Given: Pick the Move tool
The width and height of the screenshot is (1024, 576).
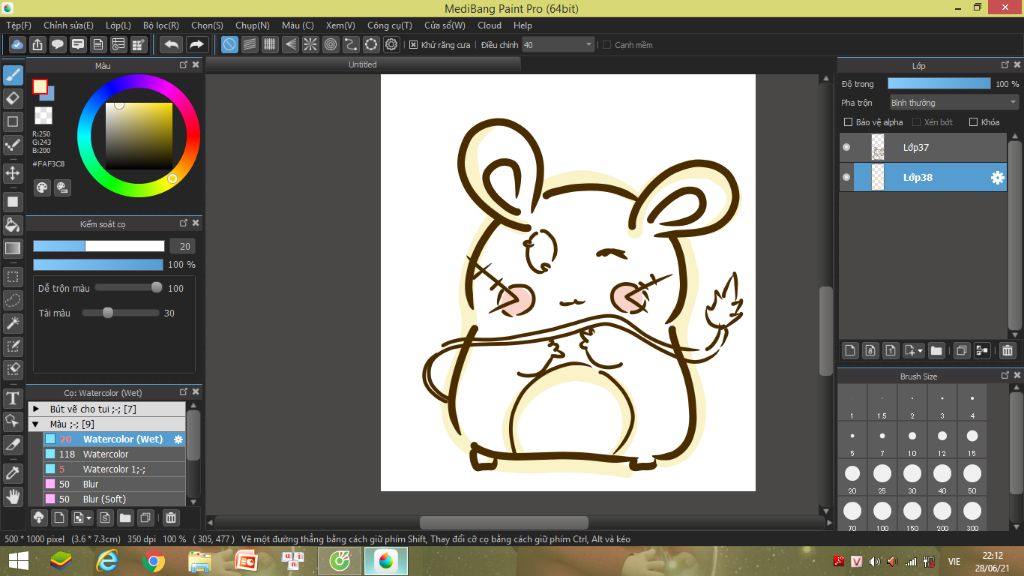Looking at the screenshot, I should [13, 173].
